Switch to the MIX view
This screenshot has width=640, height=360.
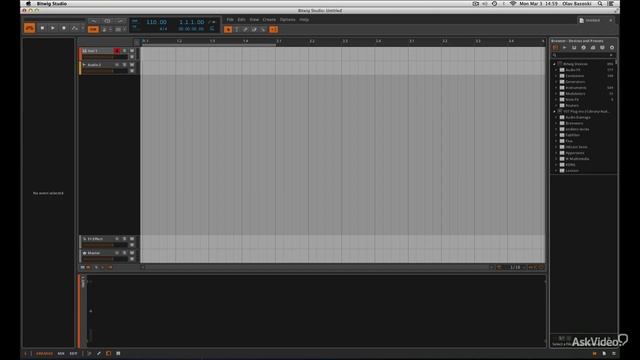click(x=61, y=353)
